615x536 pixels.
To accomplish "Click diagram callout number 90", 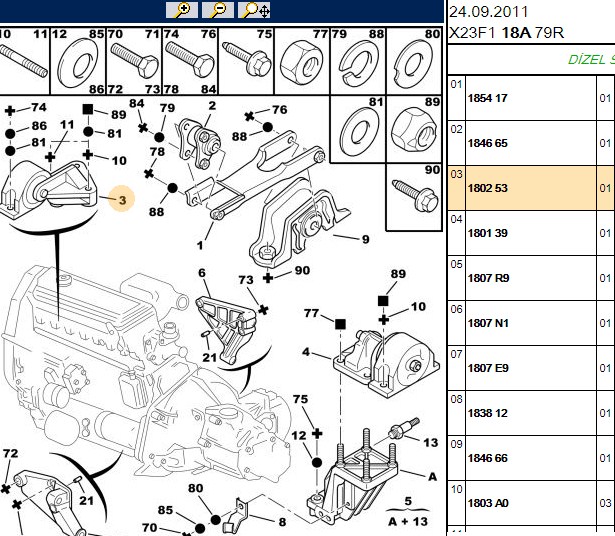I will pyautogui.click(x=302, y=271).
